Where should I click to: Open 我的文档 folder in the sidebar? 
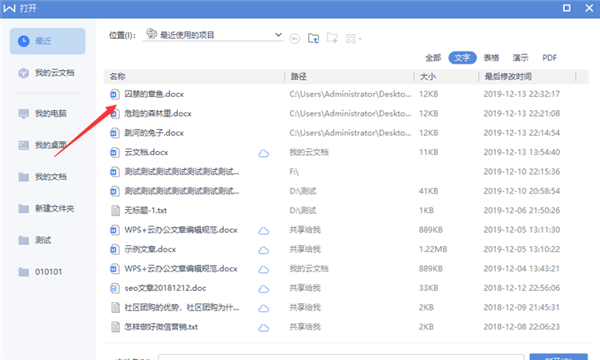point(43,177)
